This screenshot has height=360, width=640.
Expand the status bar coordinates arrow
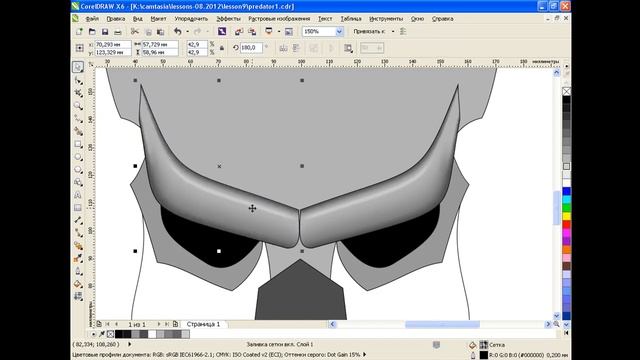[130, 344]
